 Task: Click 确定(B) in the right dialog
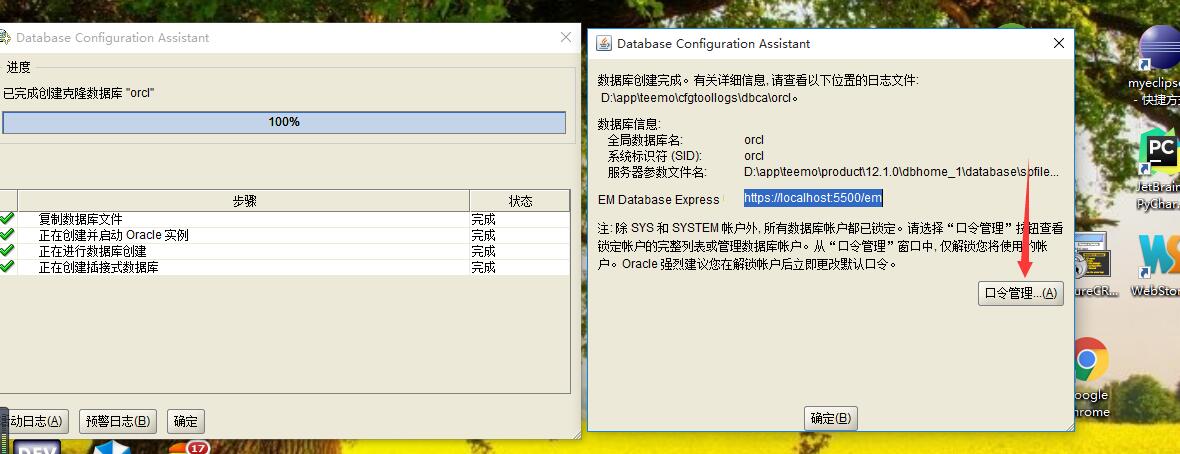point(831,419)
